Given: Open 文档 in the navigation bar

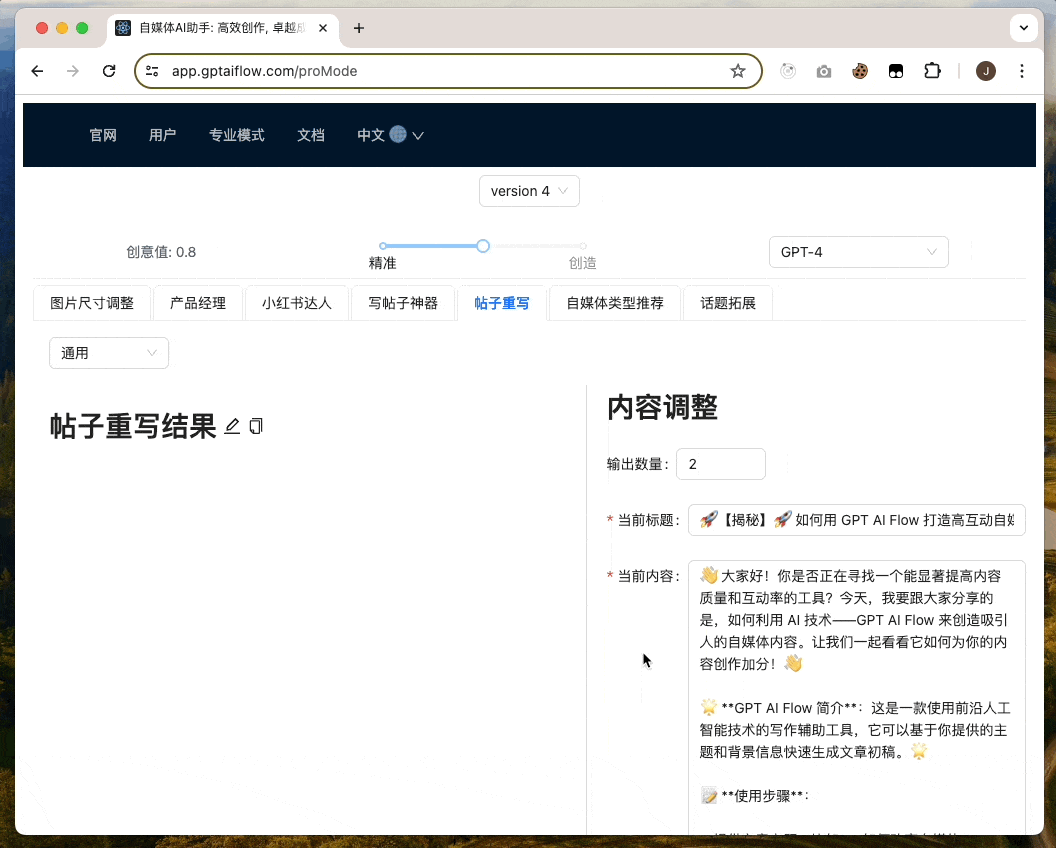Looking at the screenshot, I should 311,135.
